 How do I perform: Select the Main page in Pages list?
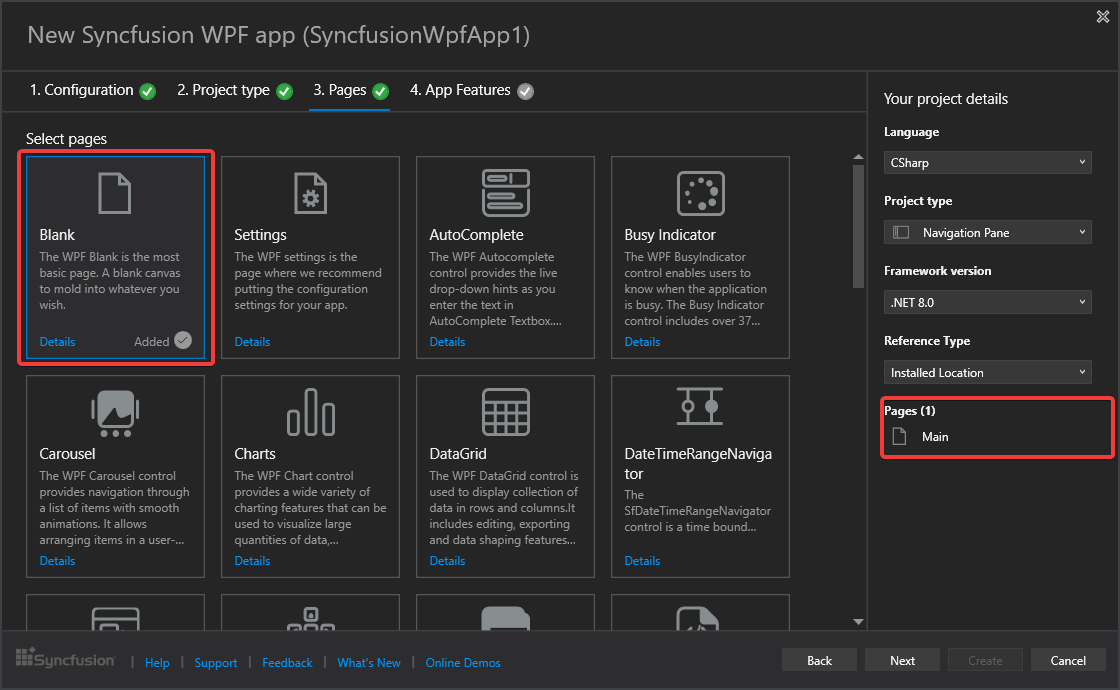pos(935,437)
